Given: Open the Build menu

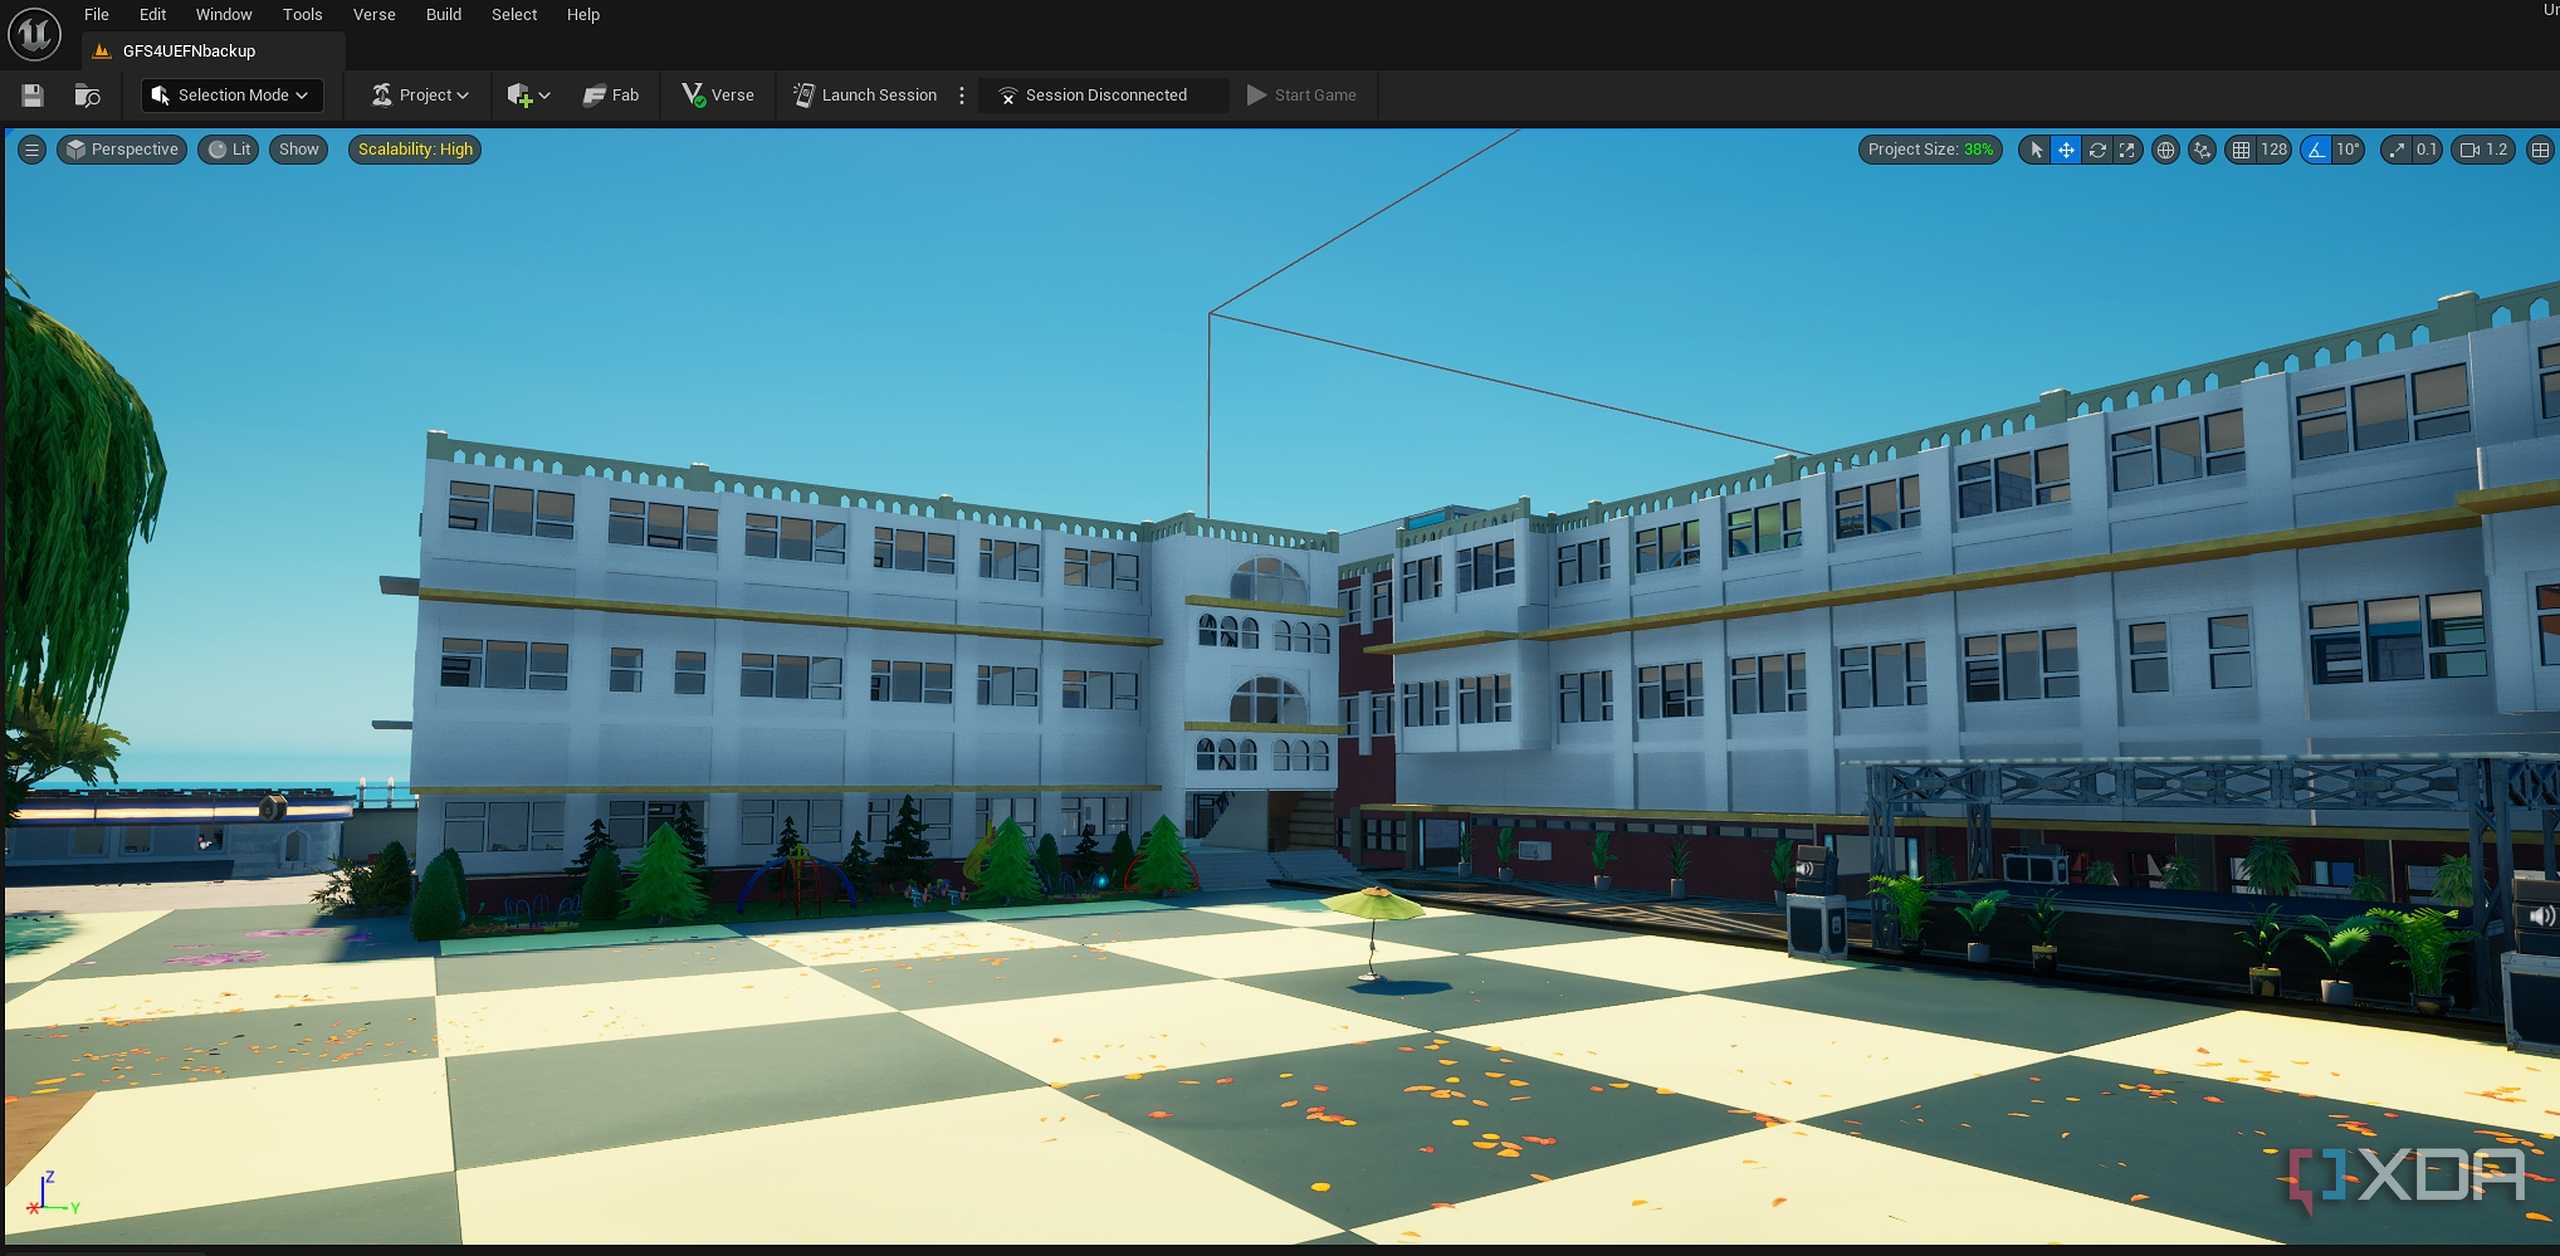Looking at the screenshot, I should 443,14.
